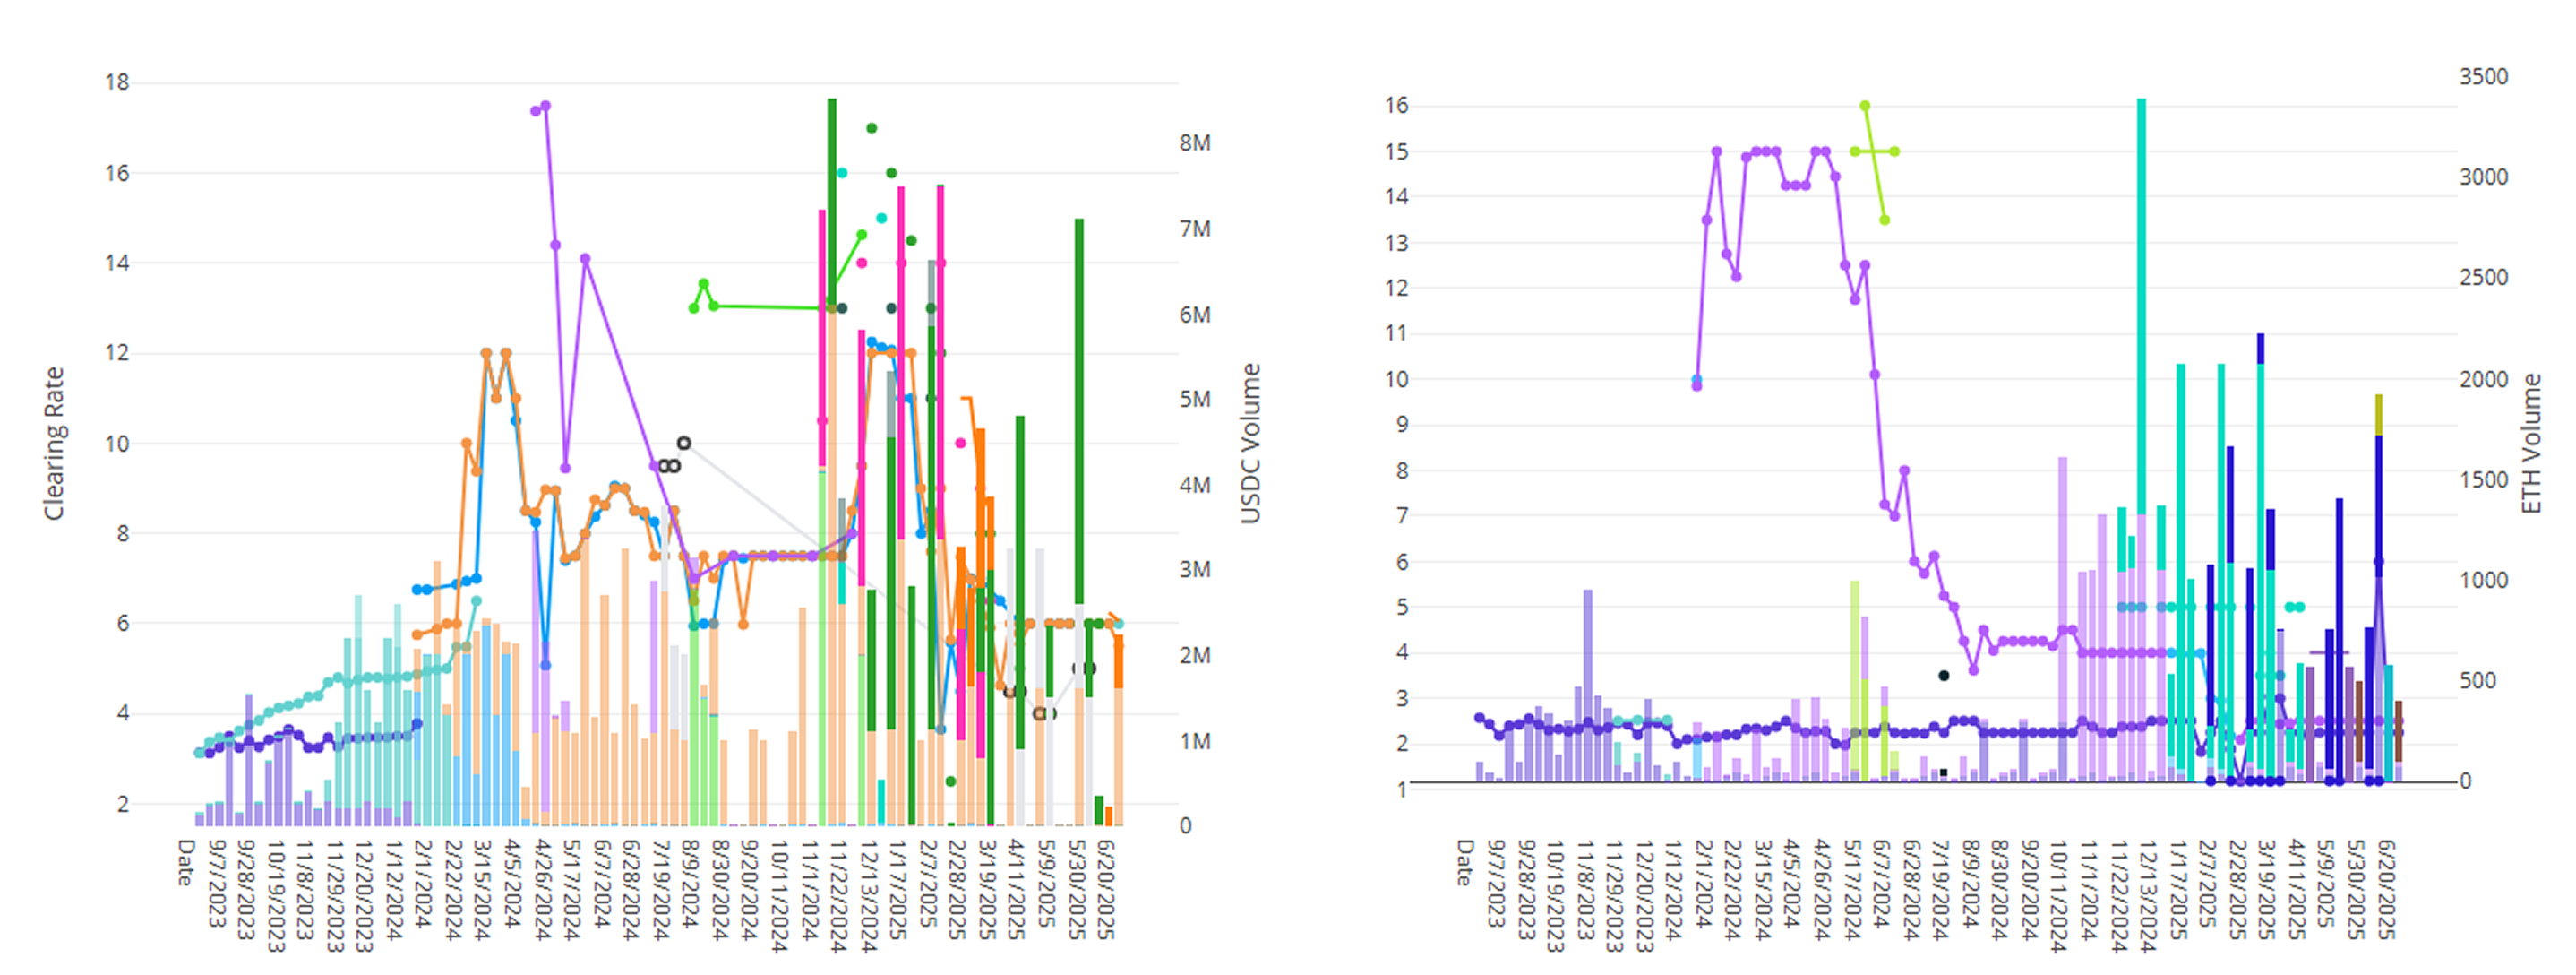The width and height of the screenshot is (2576, 975).
Task: Click the '18' clearing rate tick label
Action: [117, 82]
